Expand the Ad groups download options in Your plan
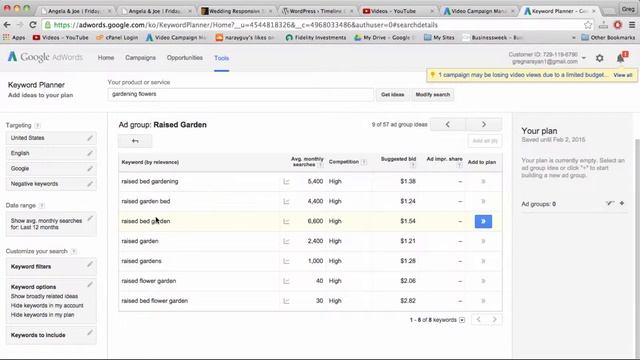The image size is (640, 360). point(609,203)
